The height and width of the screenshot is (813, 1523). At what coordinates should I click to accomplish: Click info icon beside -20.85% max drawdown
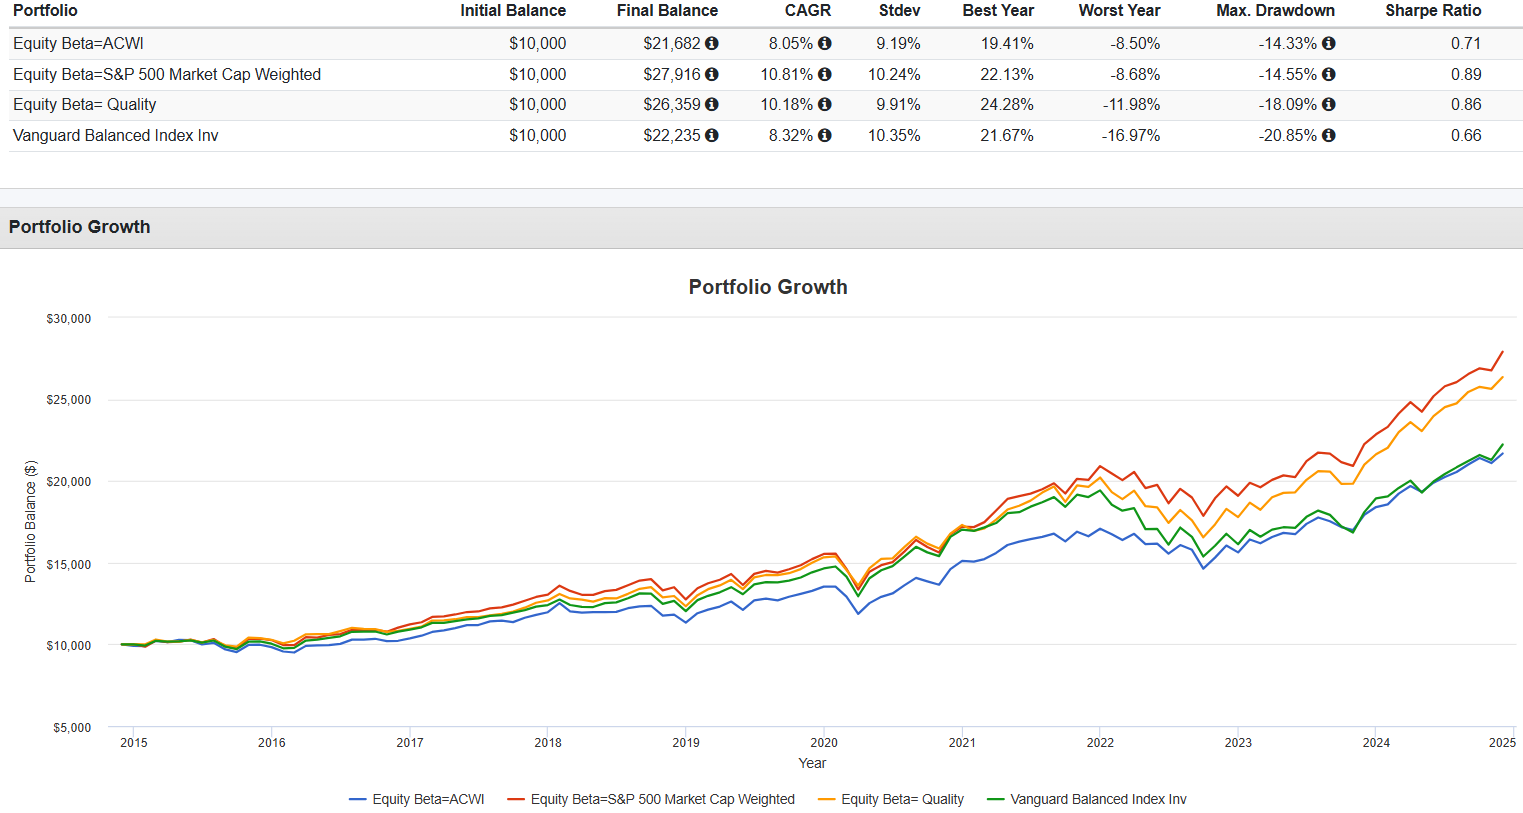pyautogui.click(x=1328, y=135)
